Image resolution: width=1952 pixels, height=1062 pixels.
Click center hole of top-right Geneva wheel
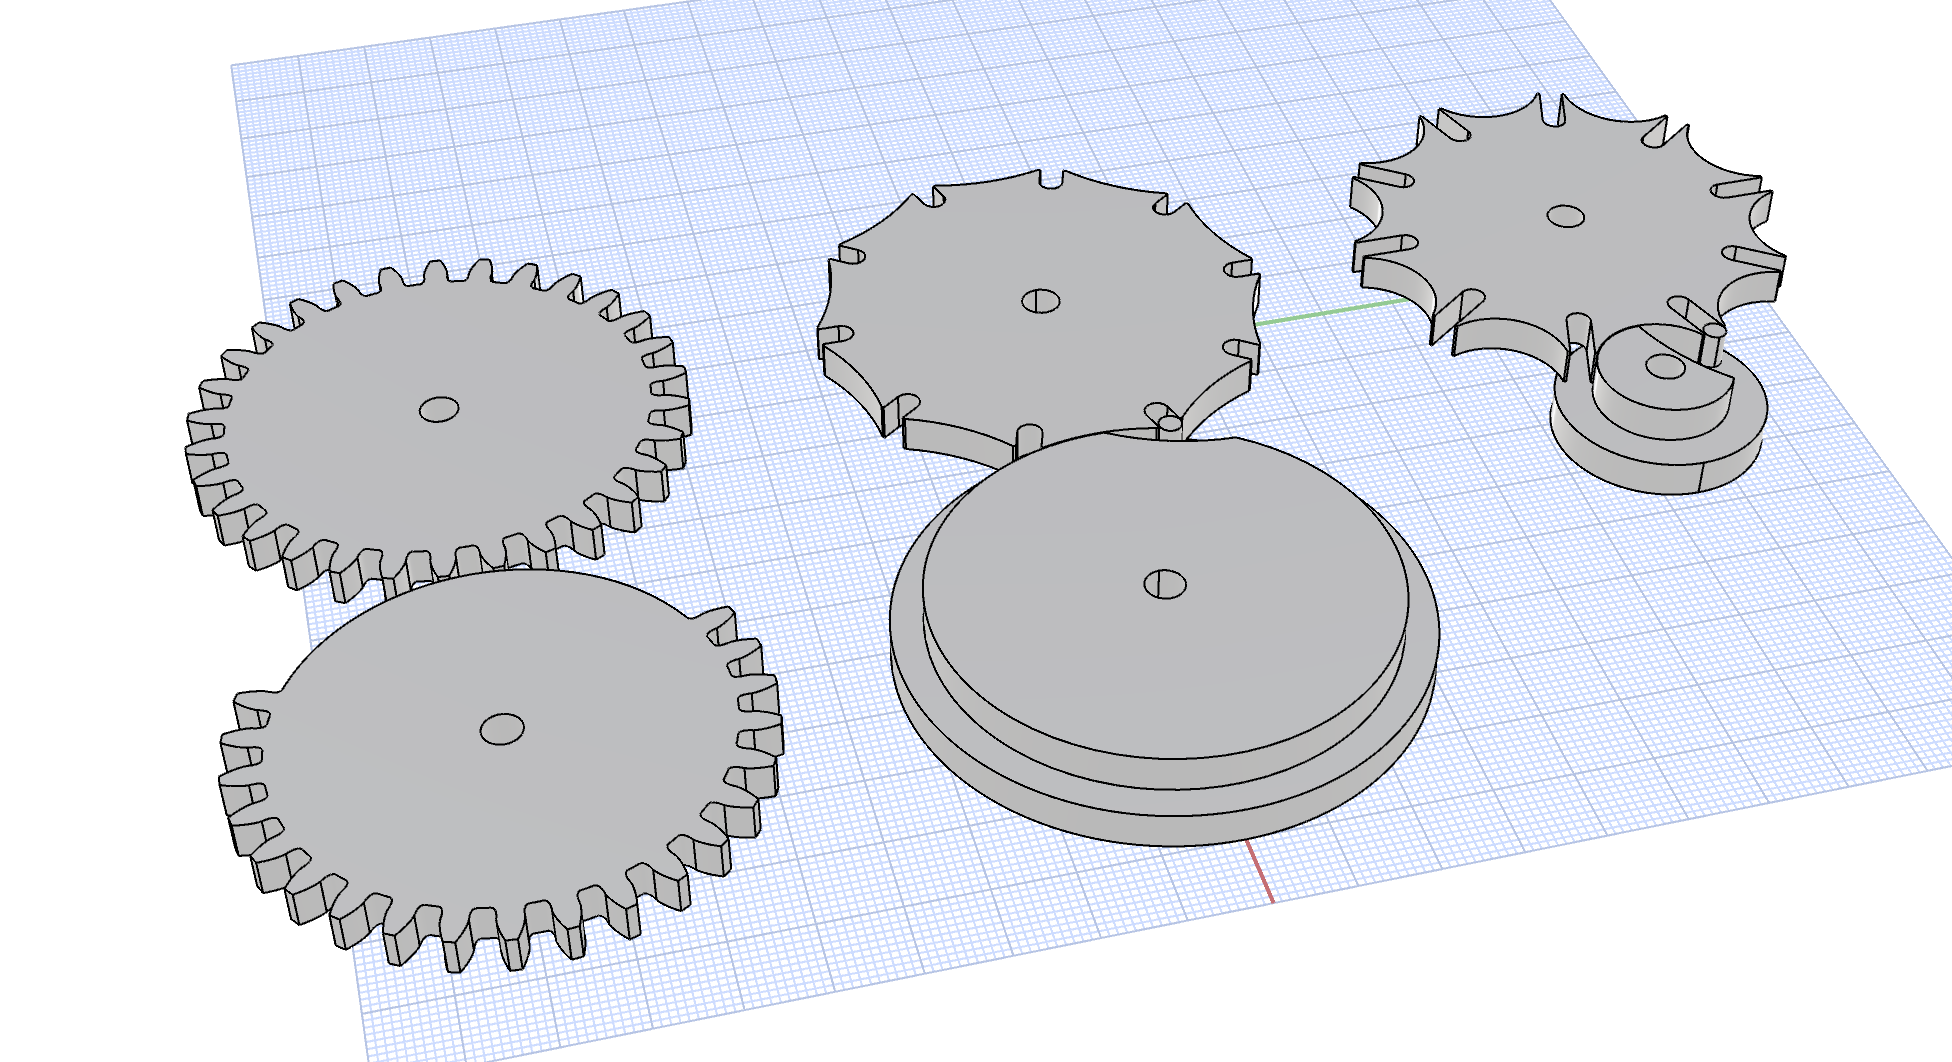click(x=1565, y=216)
